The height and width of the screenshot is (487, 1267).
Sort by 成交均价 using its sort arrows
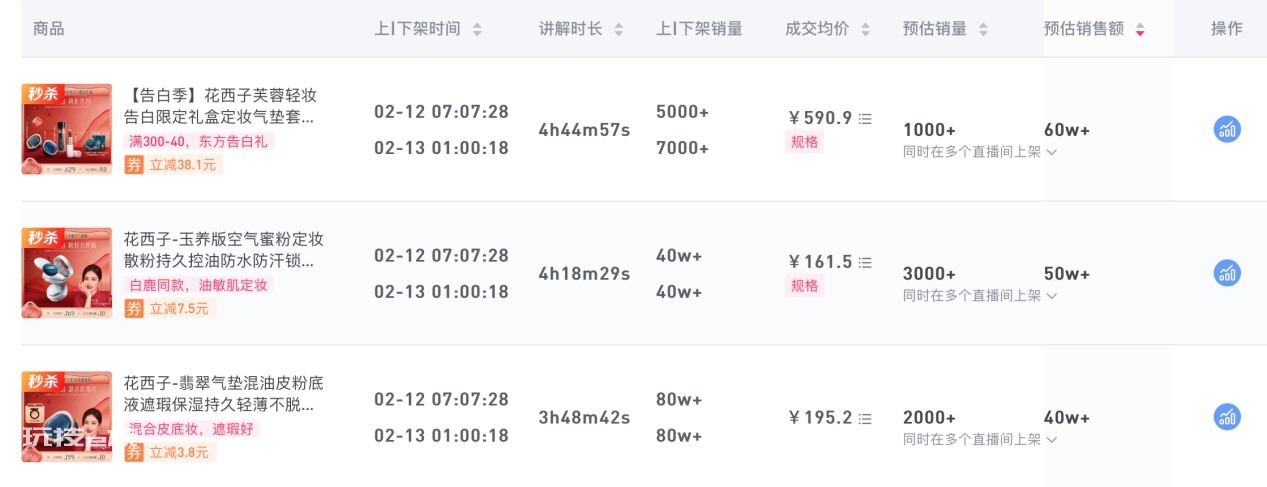coord(865,30)
